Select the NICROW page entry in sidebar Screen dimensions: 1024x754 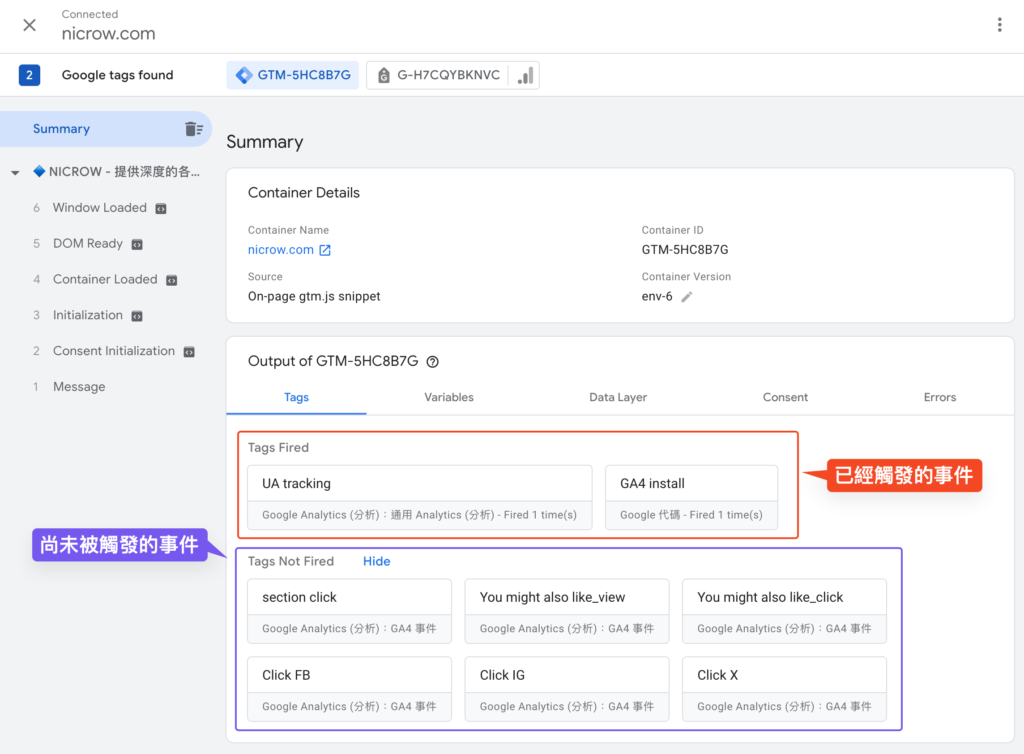tap(117, 172)
